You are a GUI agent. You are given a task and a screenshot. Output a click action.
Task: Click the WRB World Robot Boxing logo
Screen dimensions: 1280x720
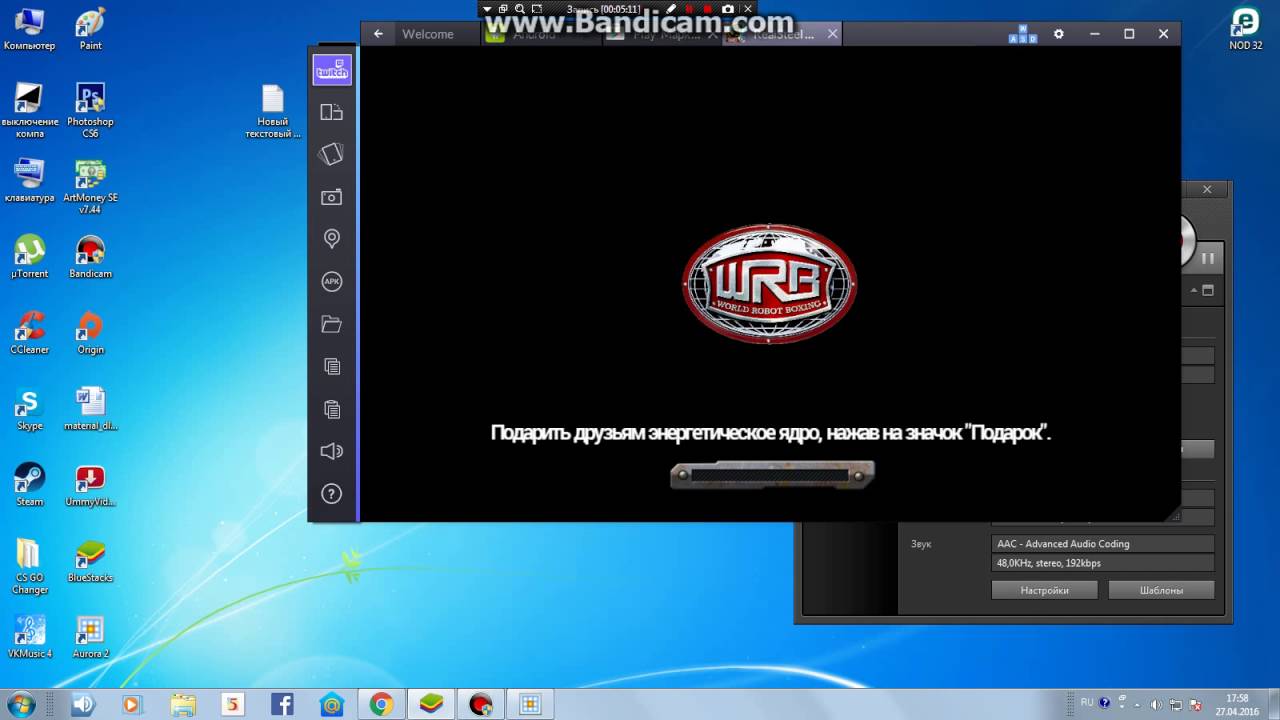click(x=769, y=284)
